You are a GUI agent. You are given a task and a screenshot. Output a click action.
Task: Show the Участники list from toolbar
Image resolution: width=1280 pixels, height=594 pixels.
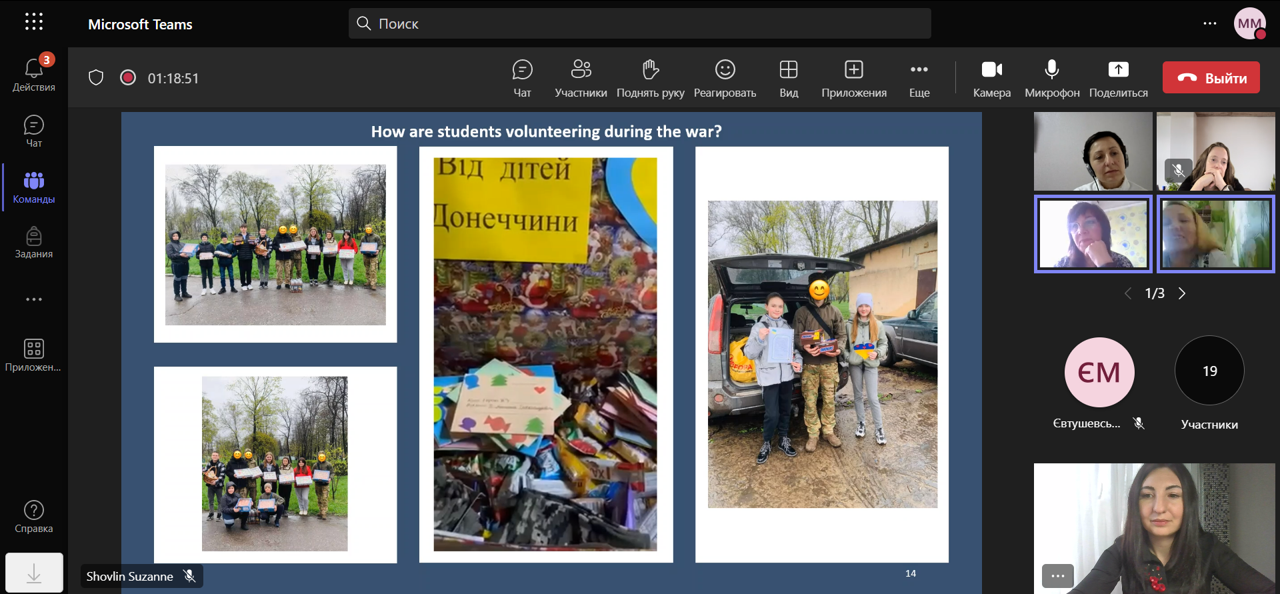pos(581,78)
